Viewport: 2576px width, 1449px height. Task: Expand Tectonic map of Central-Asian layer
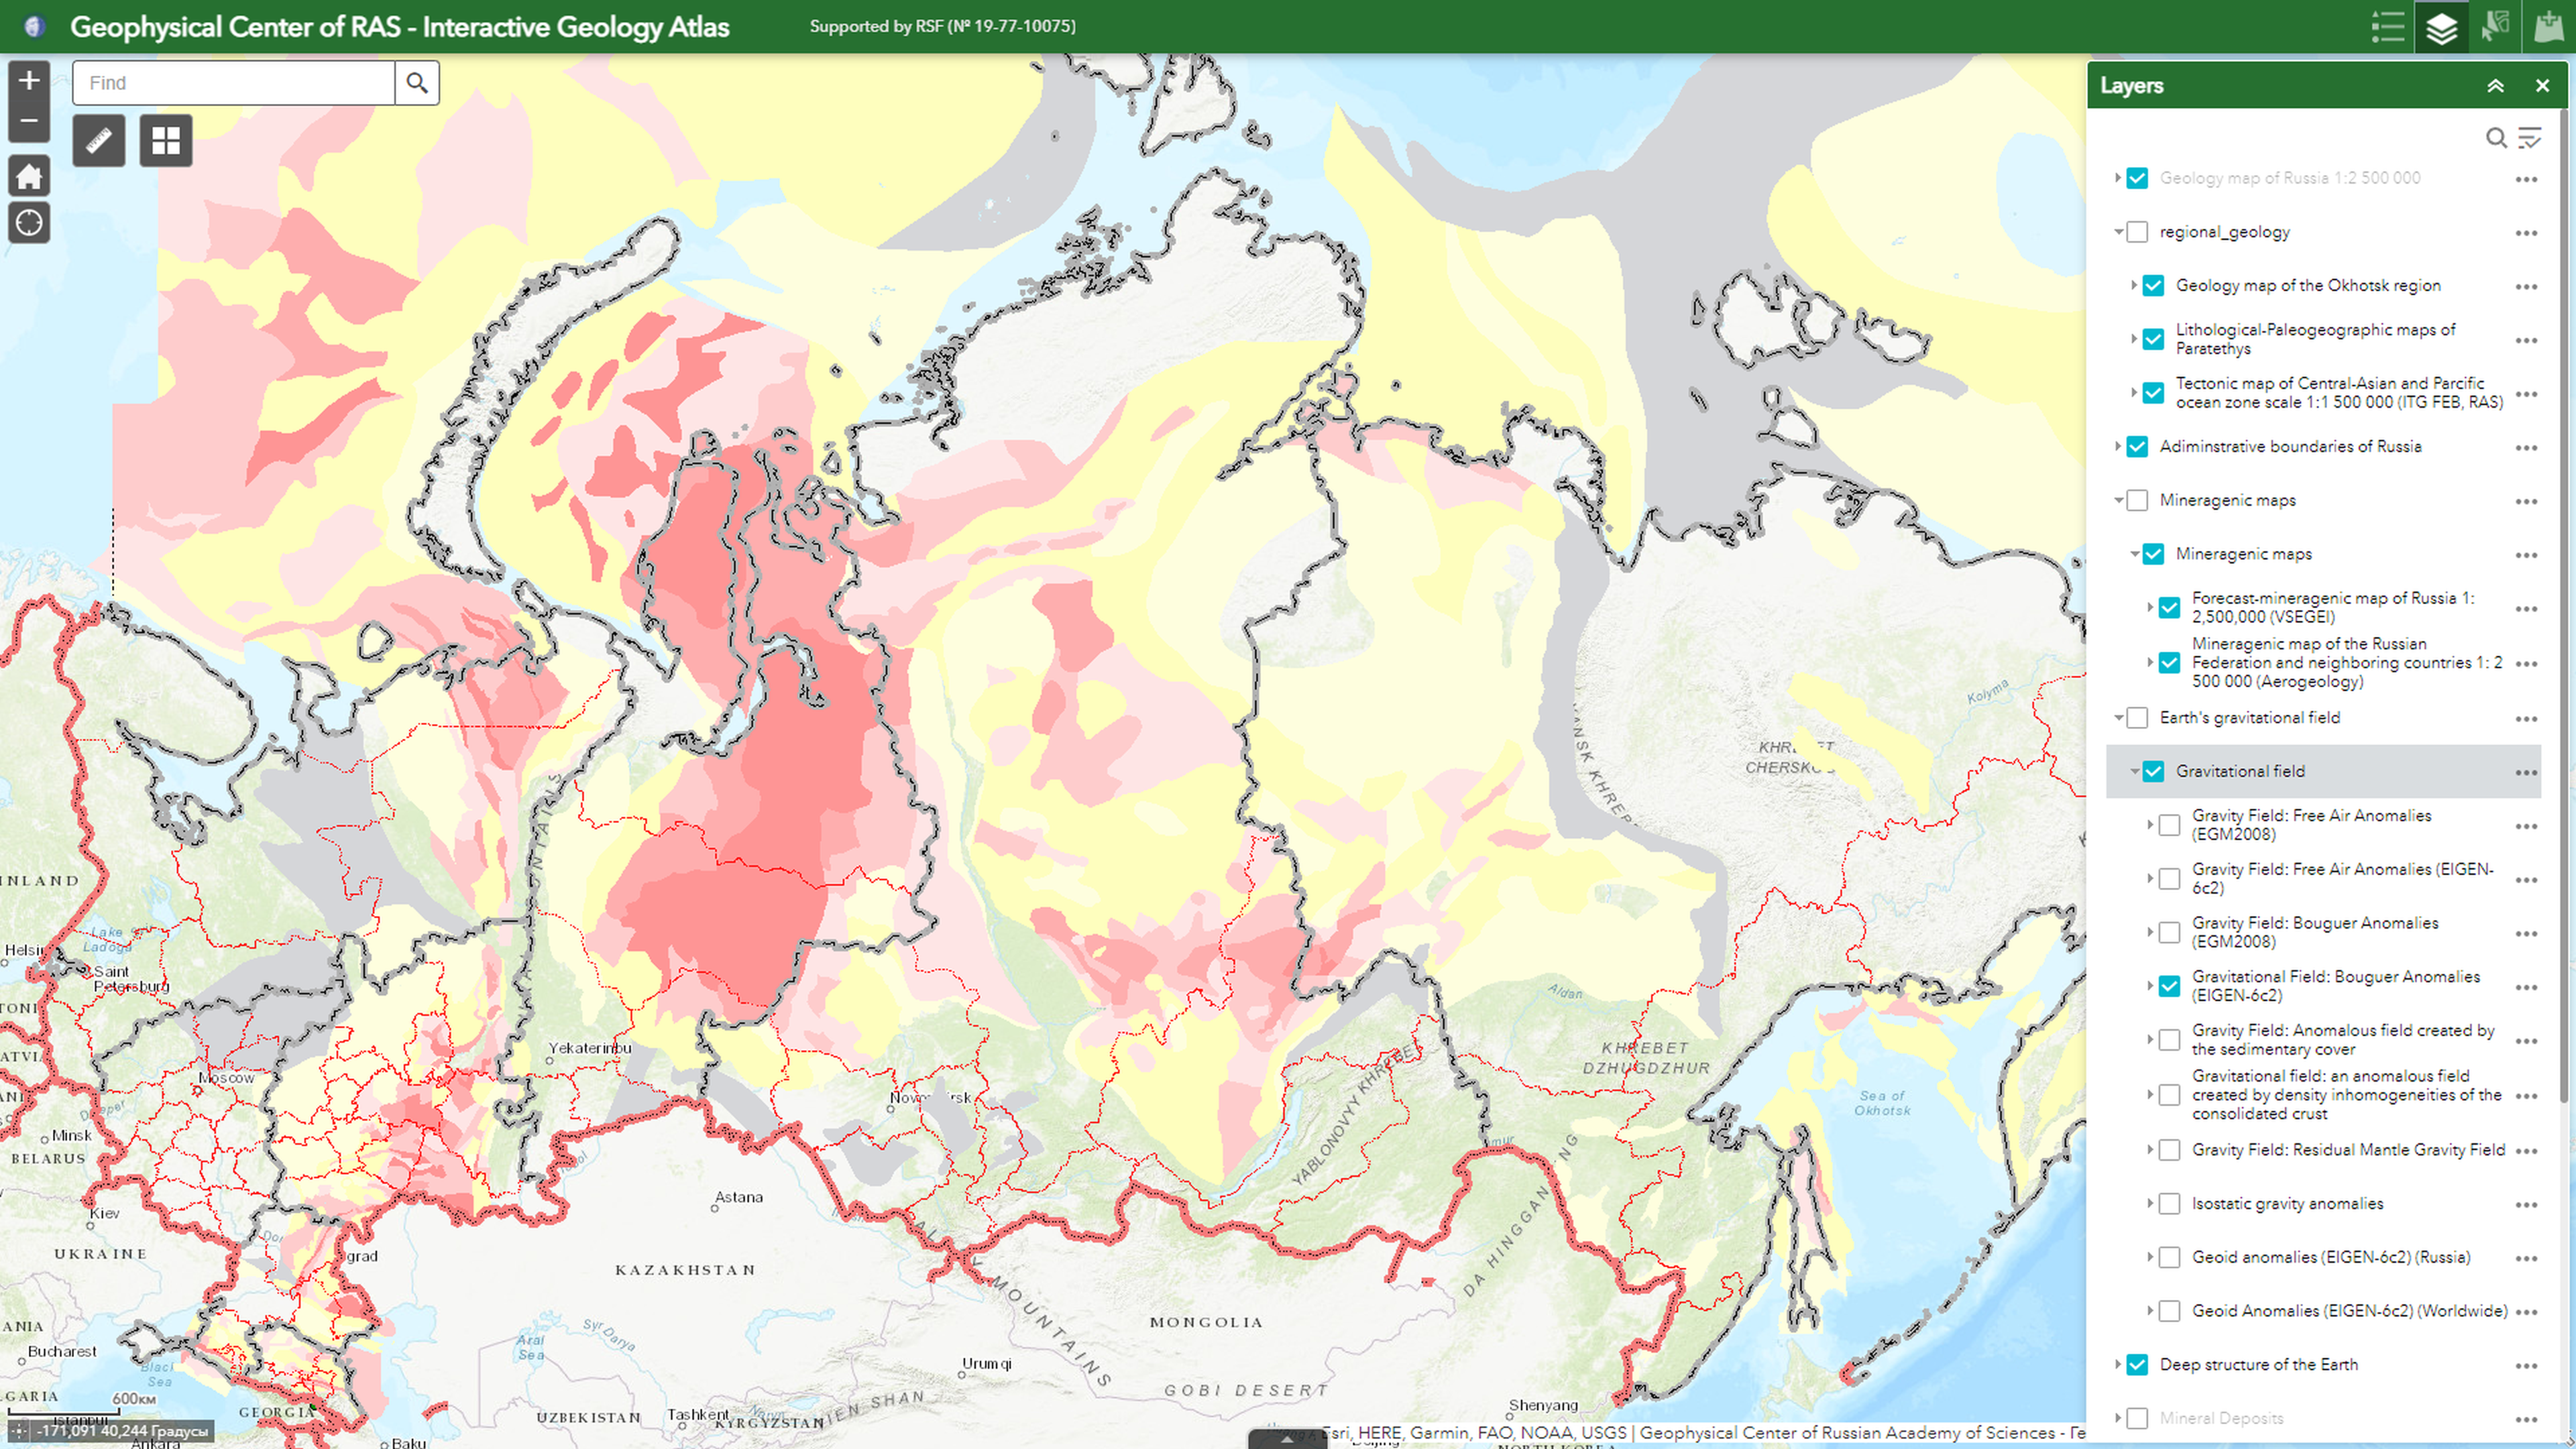coord(2133,393)
